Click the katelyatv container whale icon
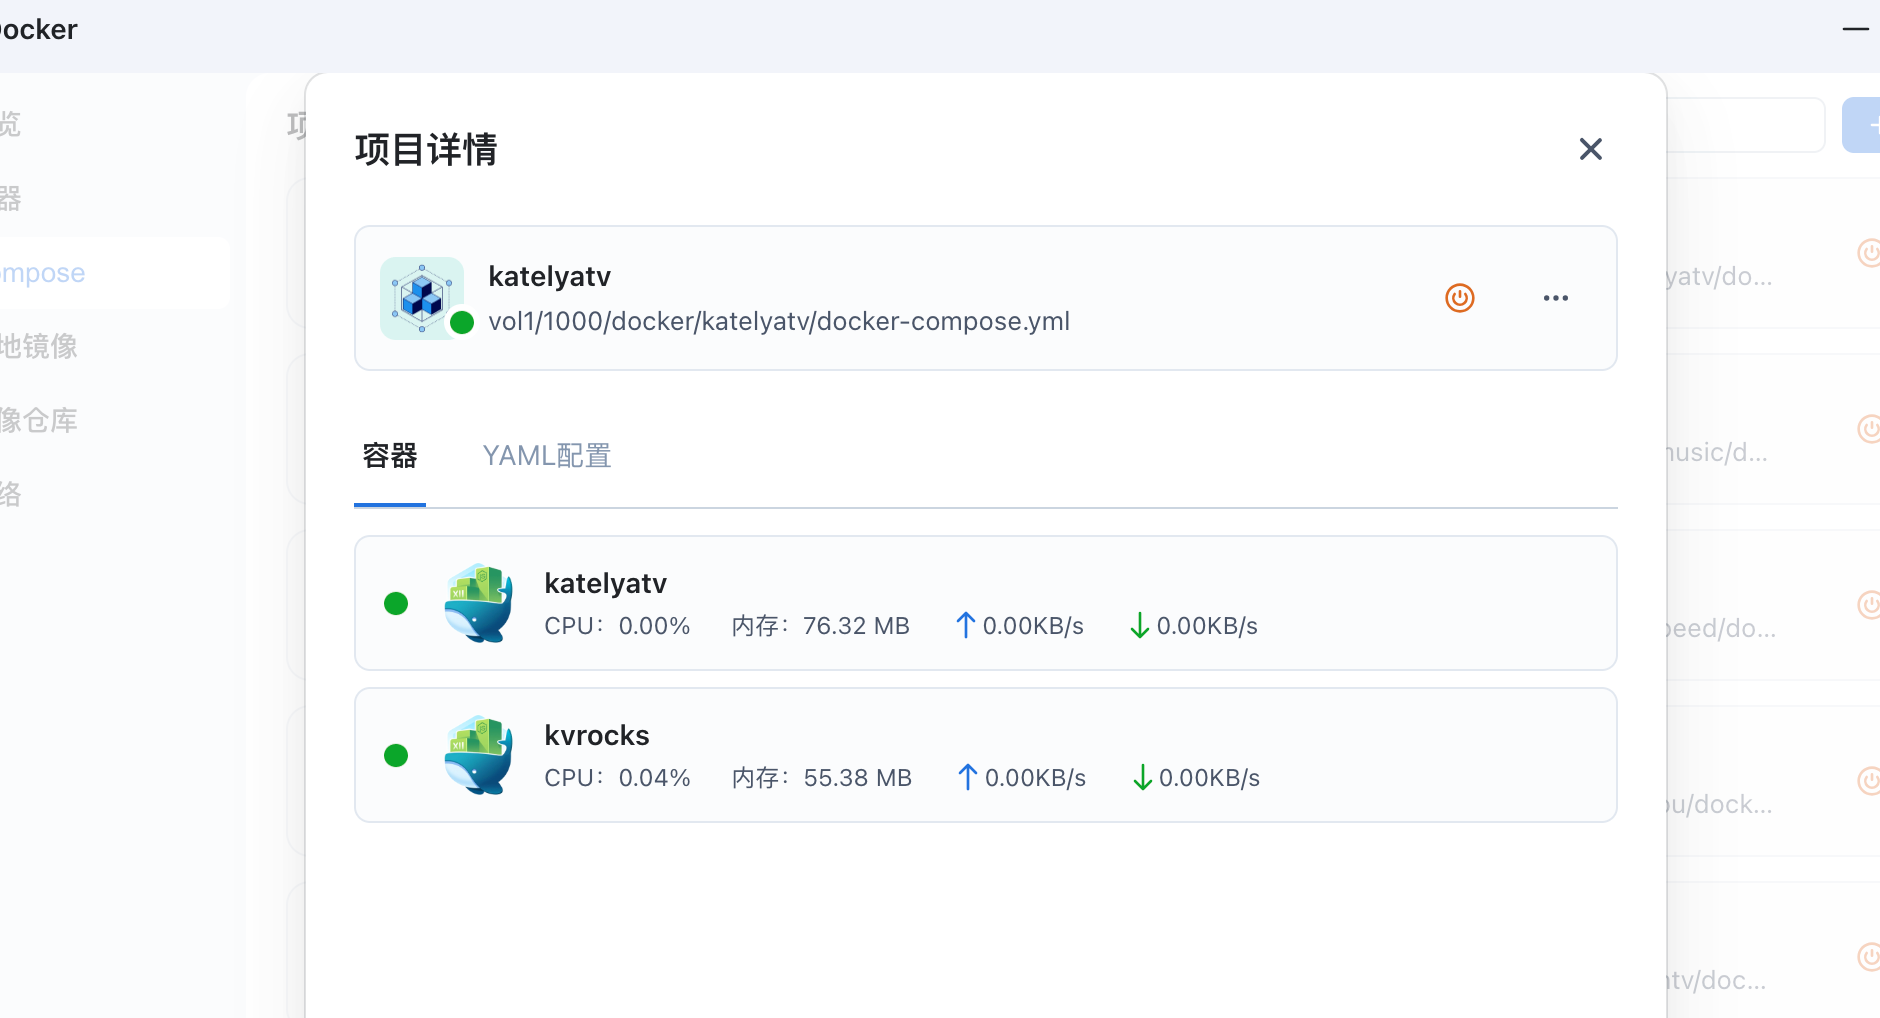This screenshot has height=1018, width=1880. click(479, 603)
